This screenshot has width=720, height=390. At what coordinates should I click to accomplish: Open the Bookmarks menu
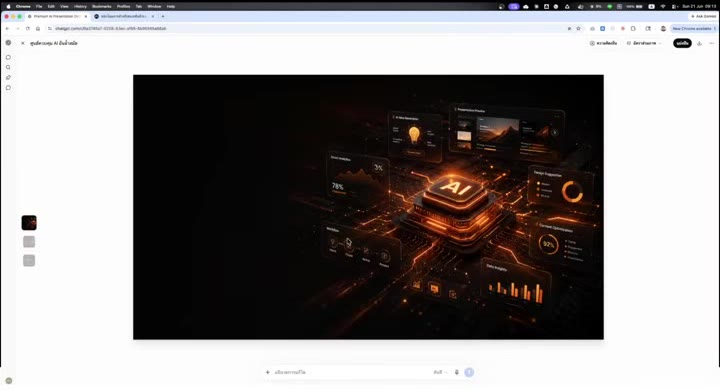click(x=101, y=6)
